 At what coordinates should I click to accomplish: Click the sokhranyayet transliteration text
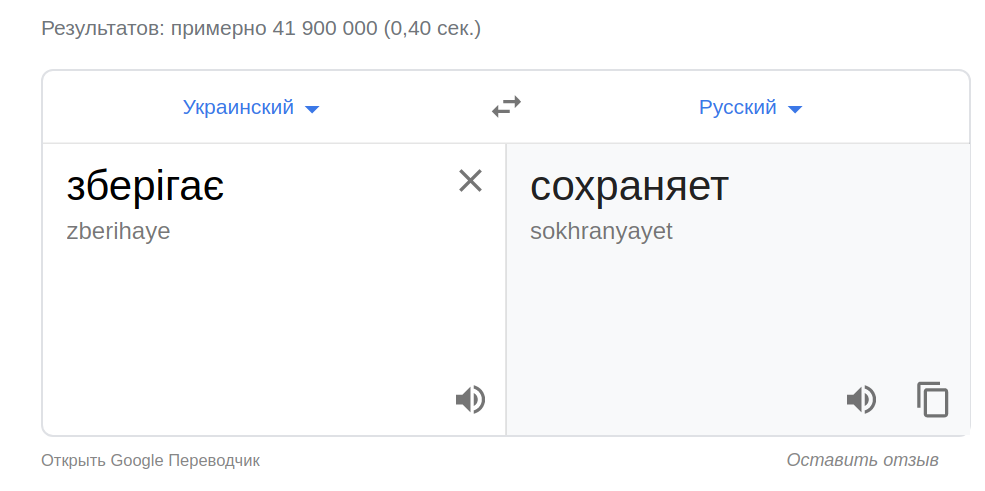601,231
